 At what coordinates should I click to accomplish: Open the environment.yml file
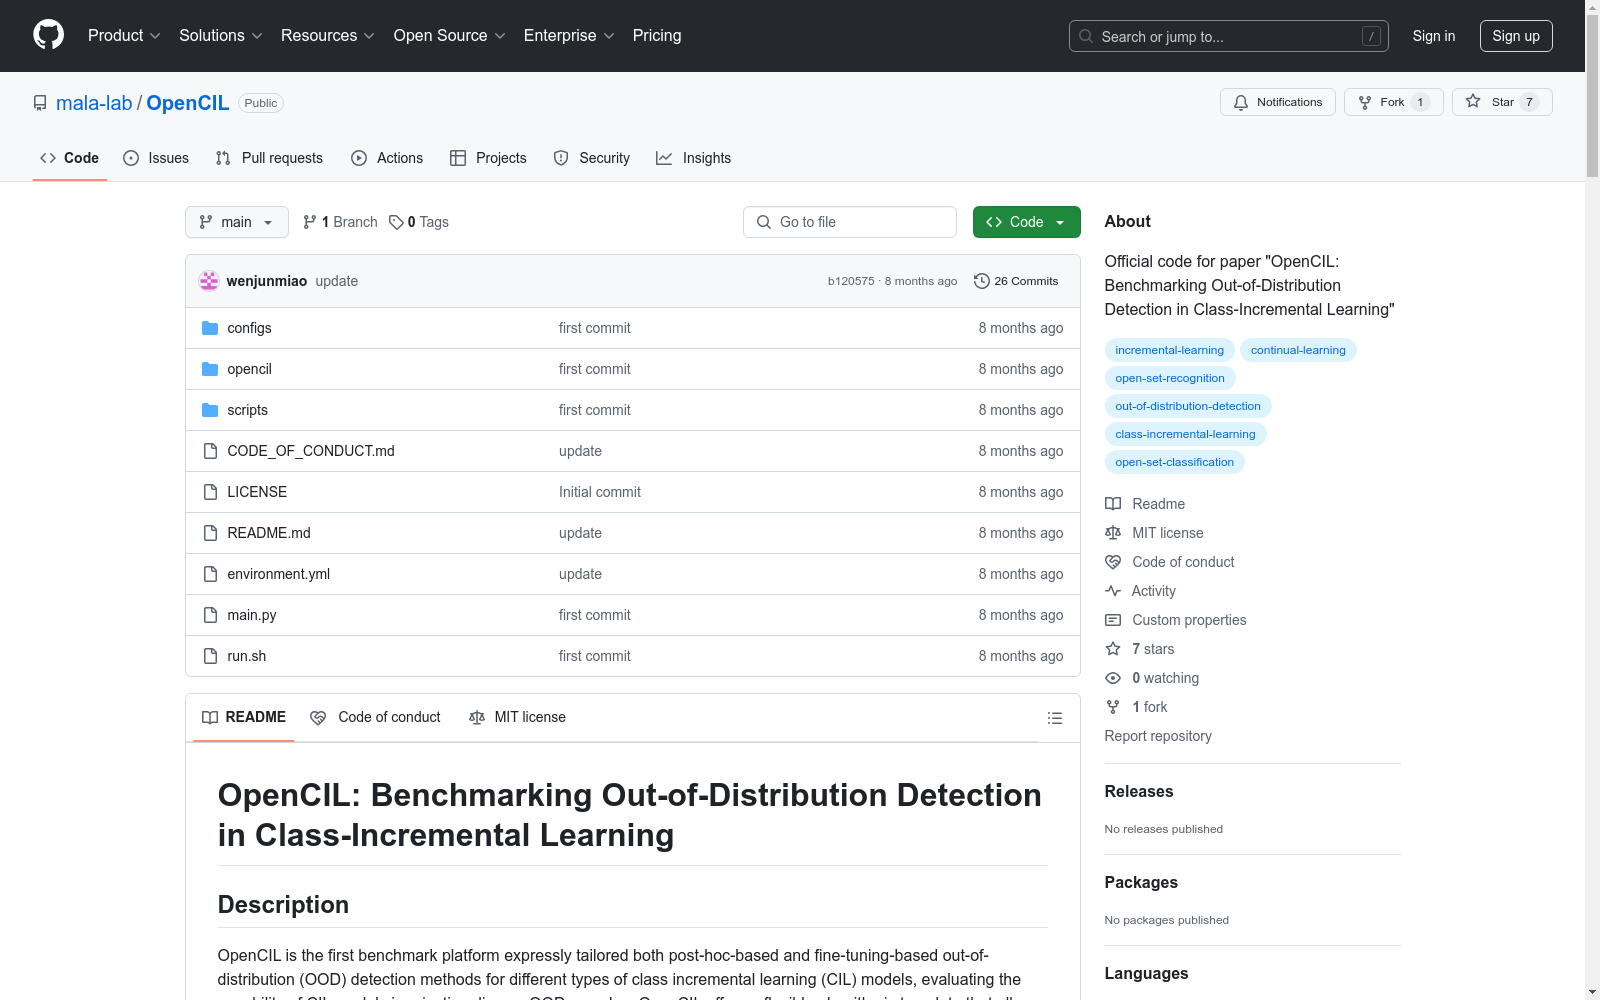(x=278, y=574)
